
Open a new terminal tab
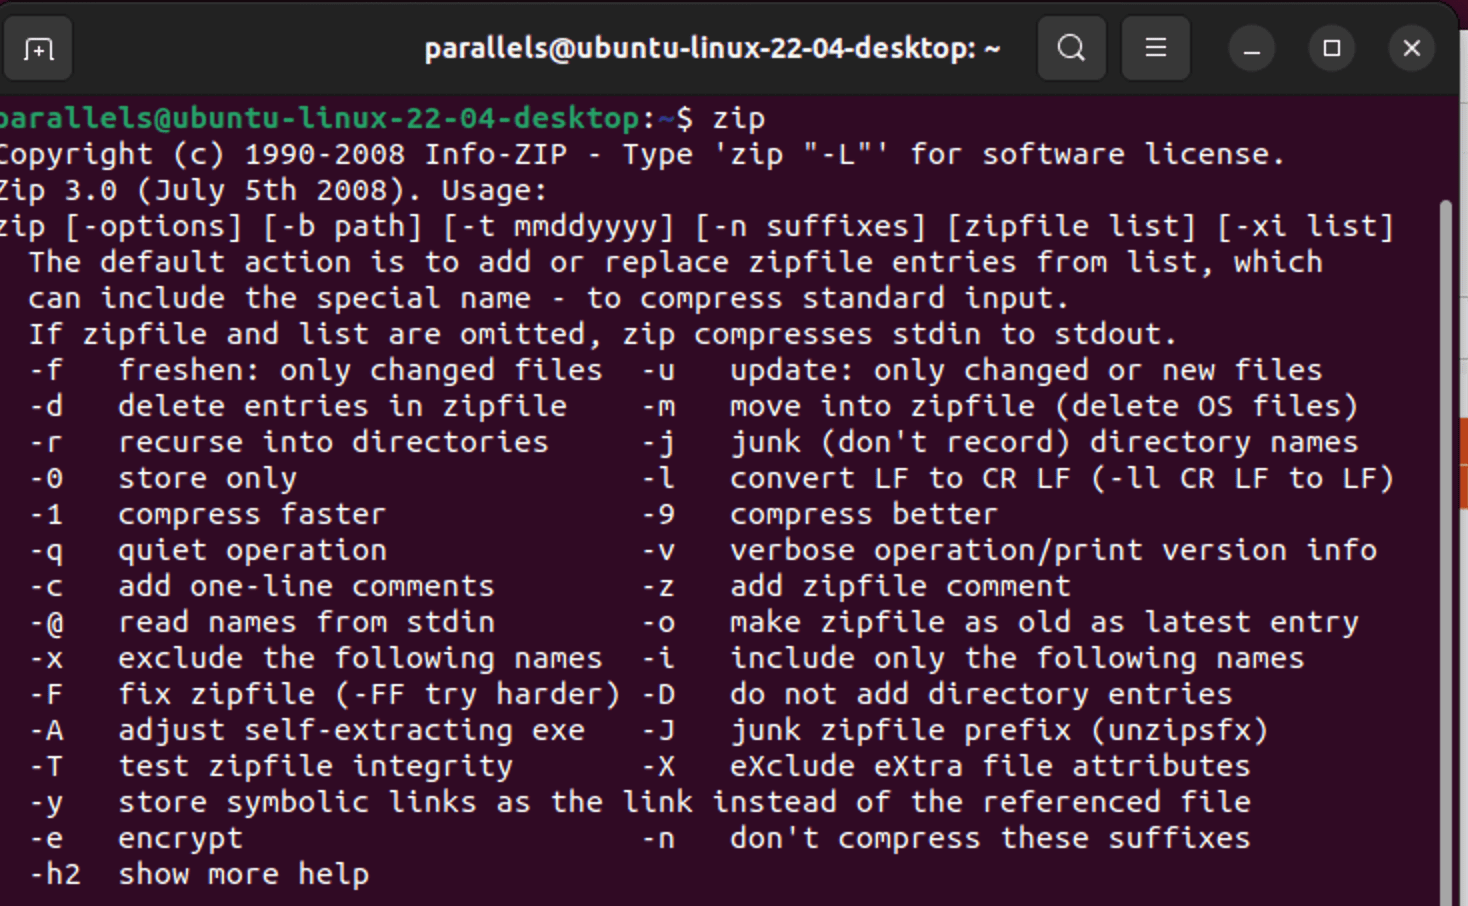[x=38, y=47]
